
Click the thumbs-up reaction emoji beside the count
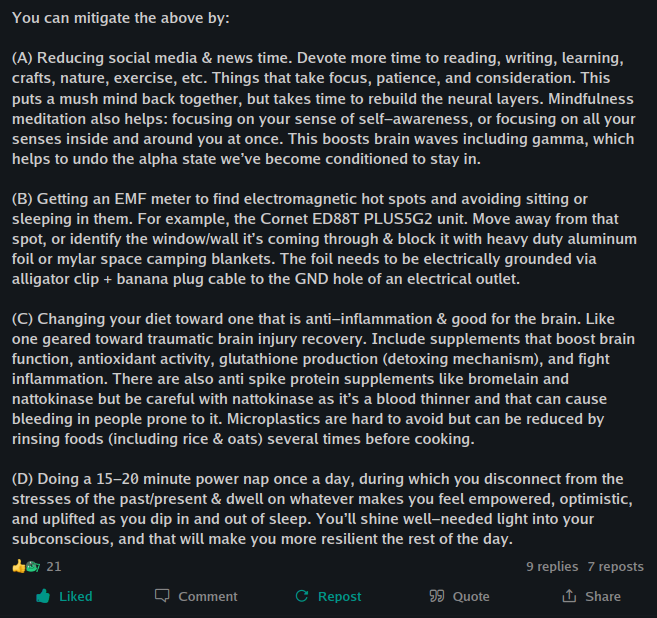pos(18,566)
